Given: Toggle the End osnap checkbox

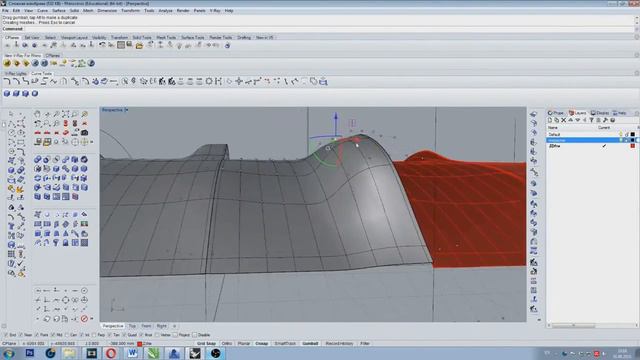Looking at the screenshot, I should click(6, 335).
